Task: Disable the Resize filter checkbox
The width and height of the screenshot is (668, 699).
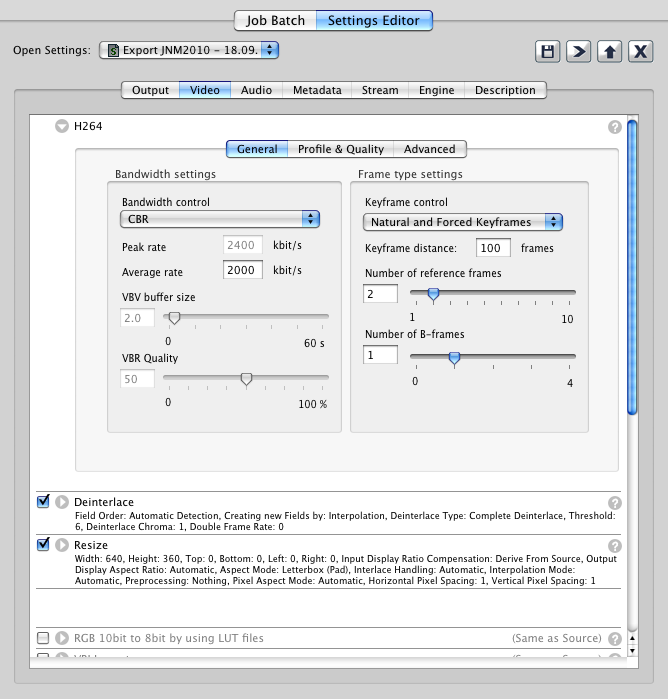Action: pos(43,544)
